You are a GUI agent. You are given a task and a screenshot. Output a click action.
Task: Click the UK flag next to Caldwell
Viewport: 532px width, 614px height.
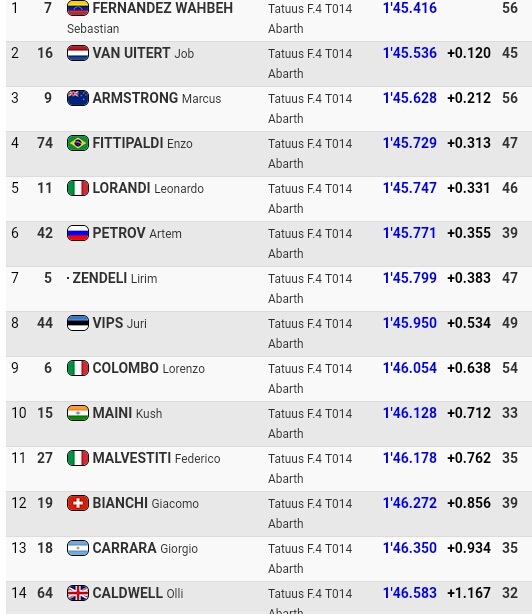tap(78, 593)
